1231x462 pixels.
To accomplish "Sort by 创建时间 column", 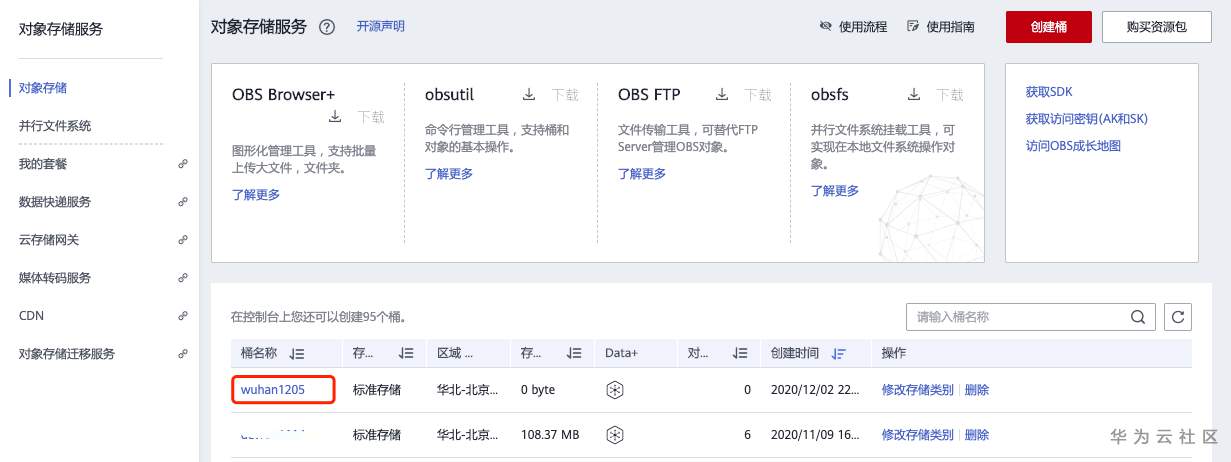I will click(x=838, y=354).
